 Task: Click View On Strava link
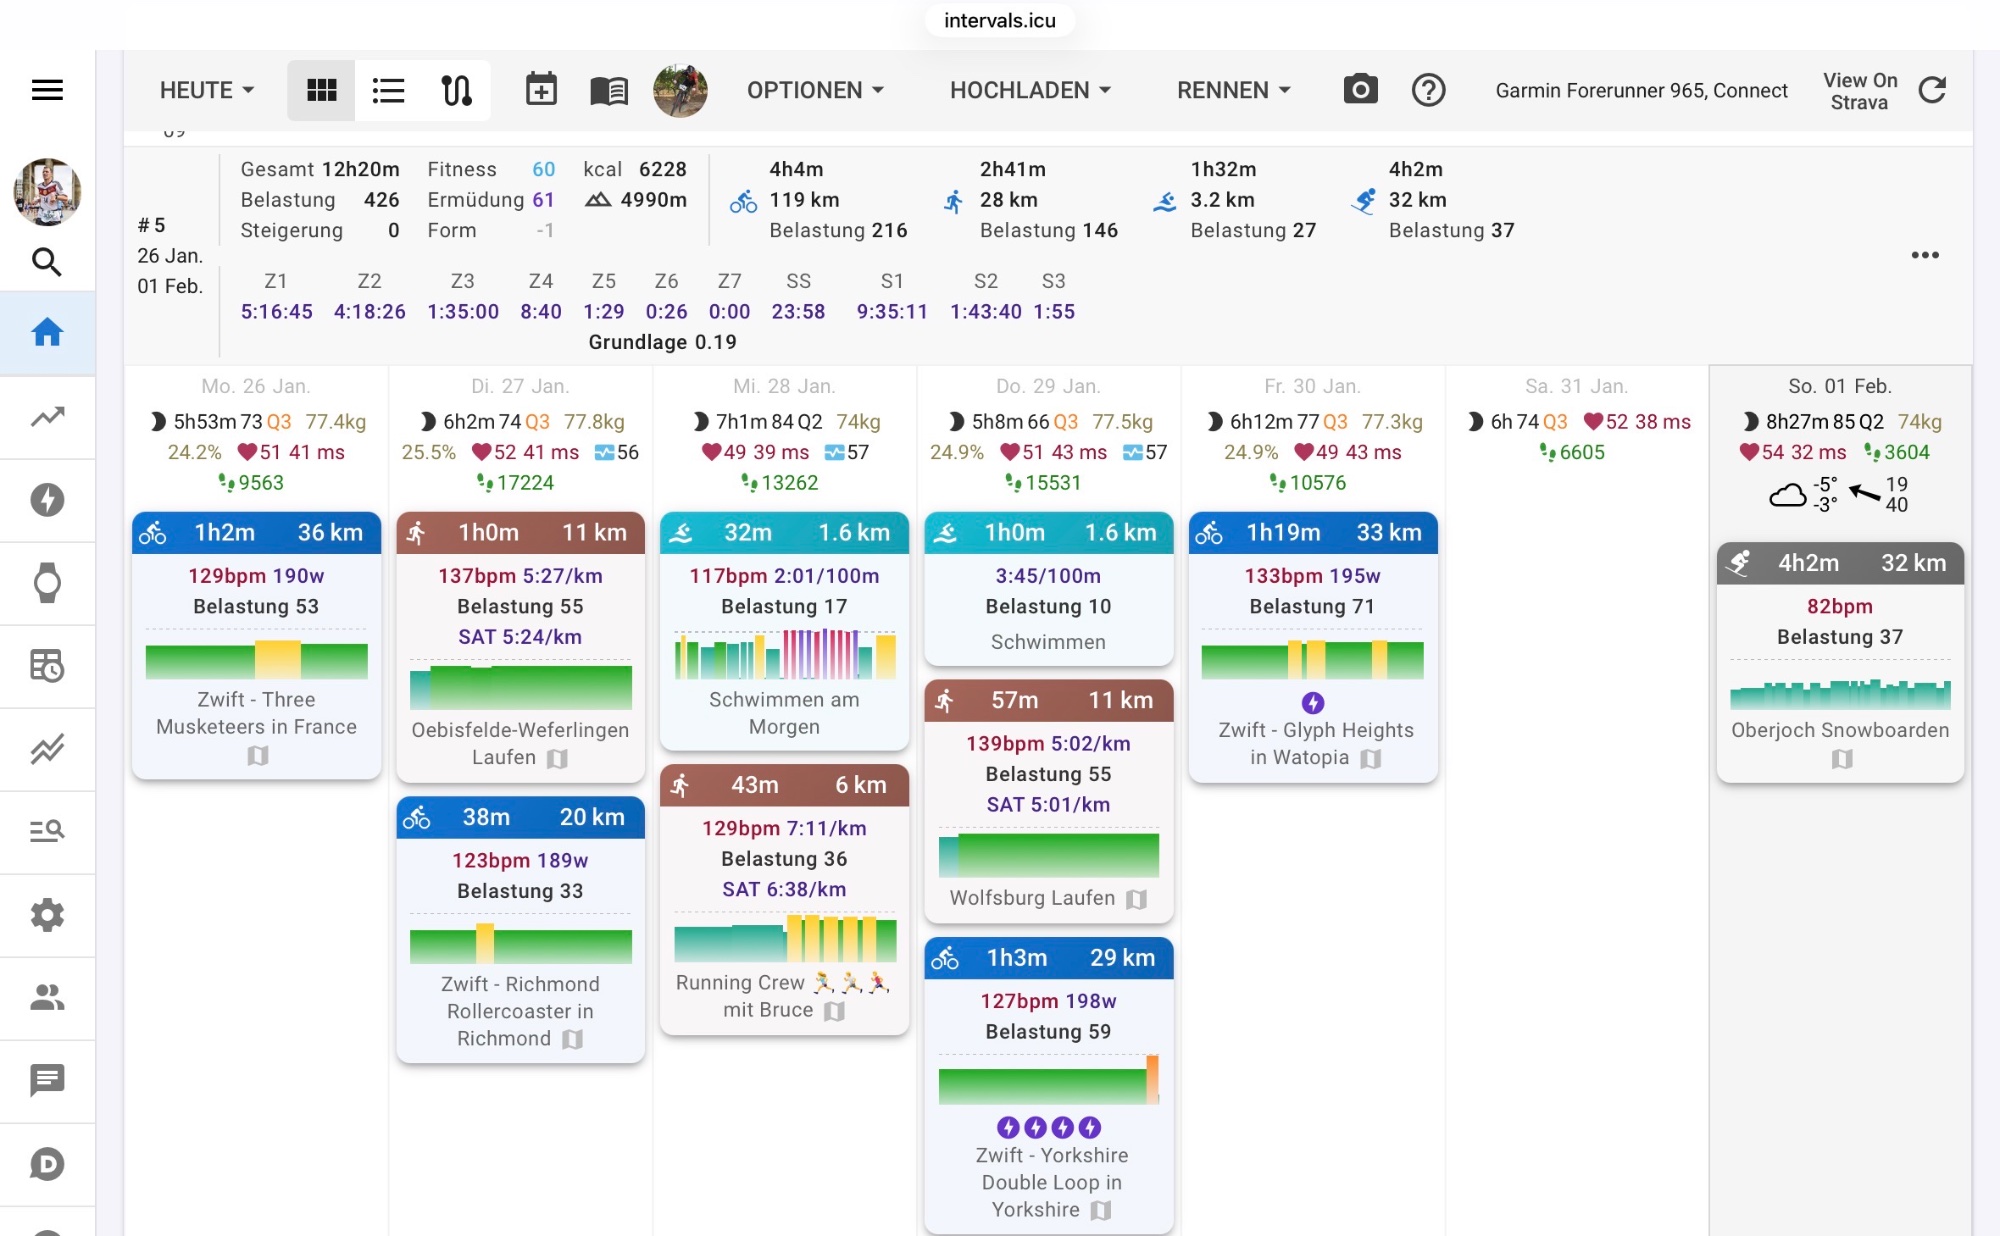coord(1859,91)
